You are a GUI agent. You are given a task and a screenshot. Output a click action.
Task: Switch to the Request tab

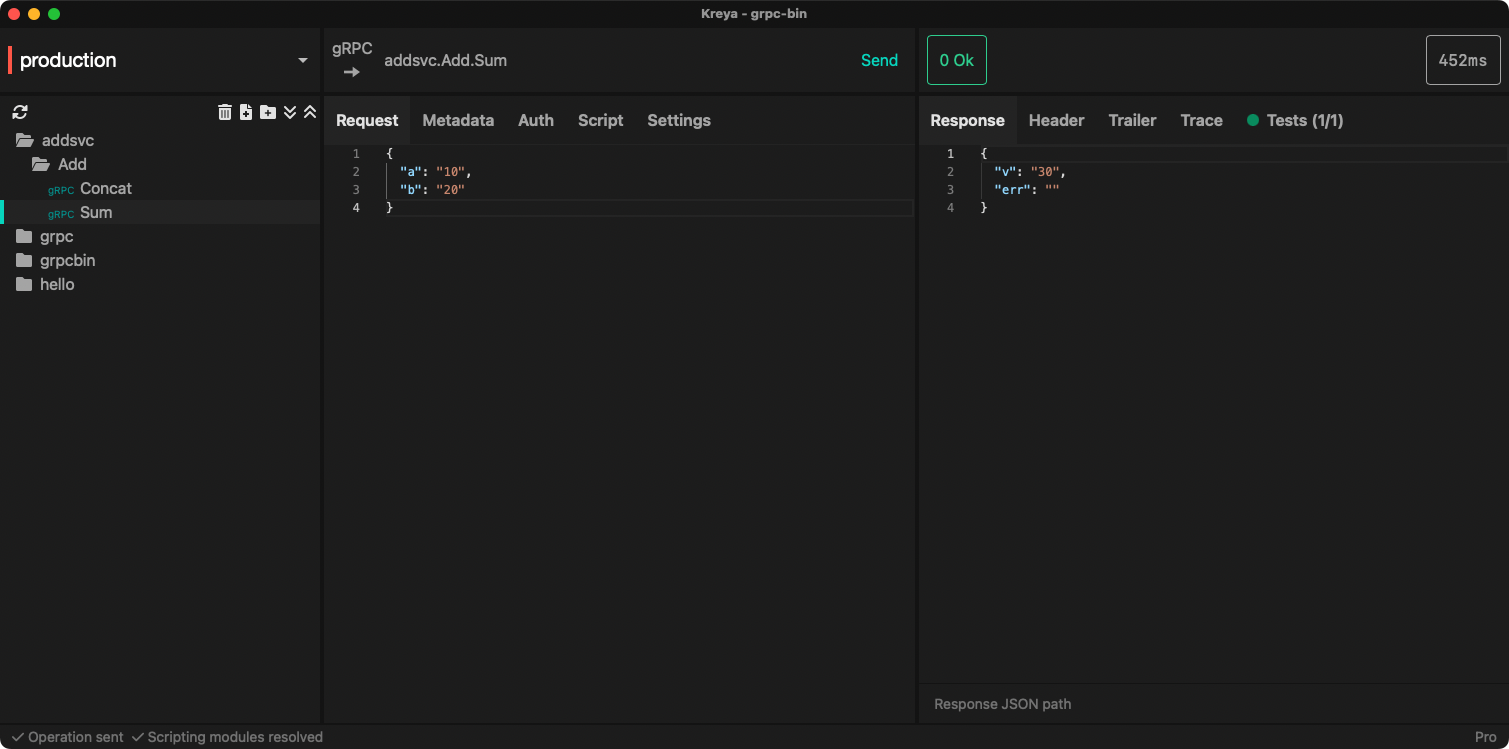point(367,120)
